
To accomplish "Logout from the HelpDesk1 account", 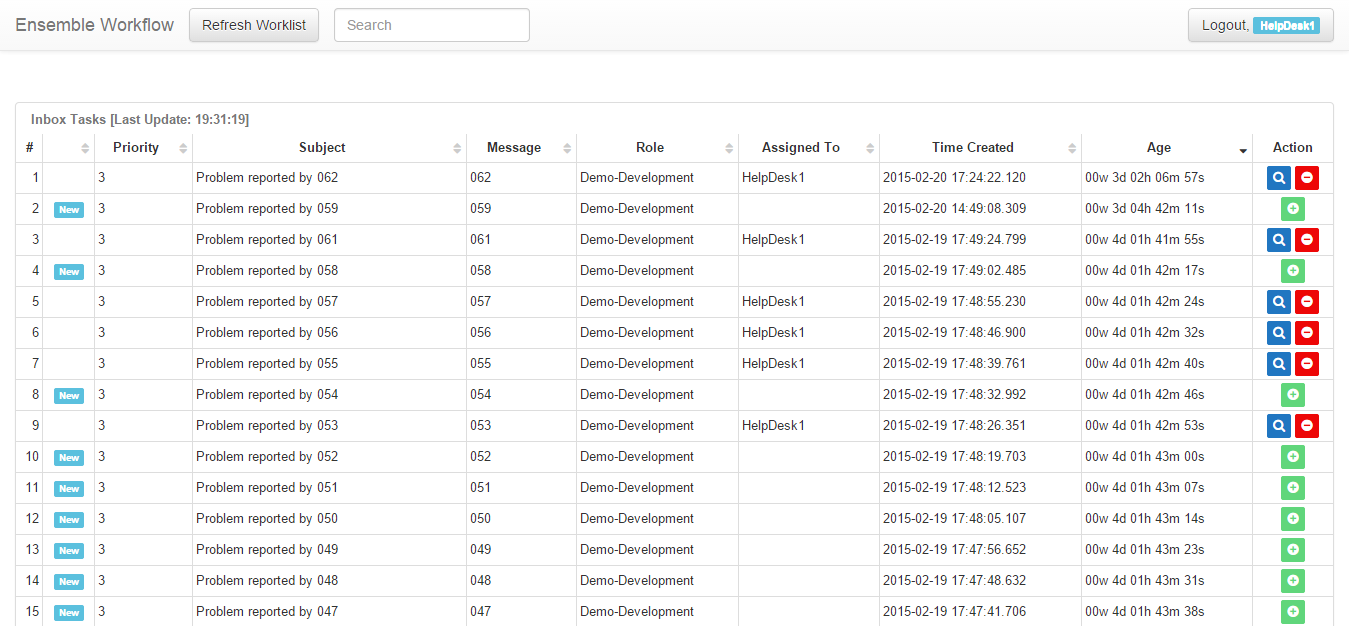I will (x=1260, y=24).
